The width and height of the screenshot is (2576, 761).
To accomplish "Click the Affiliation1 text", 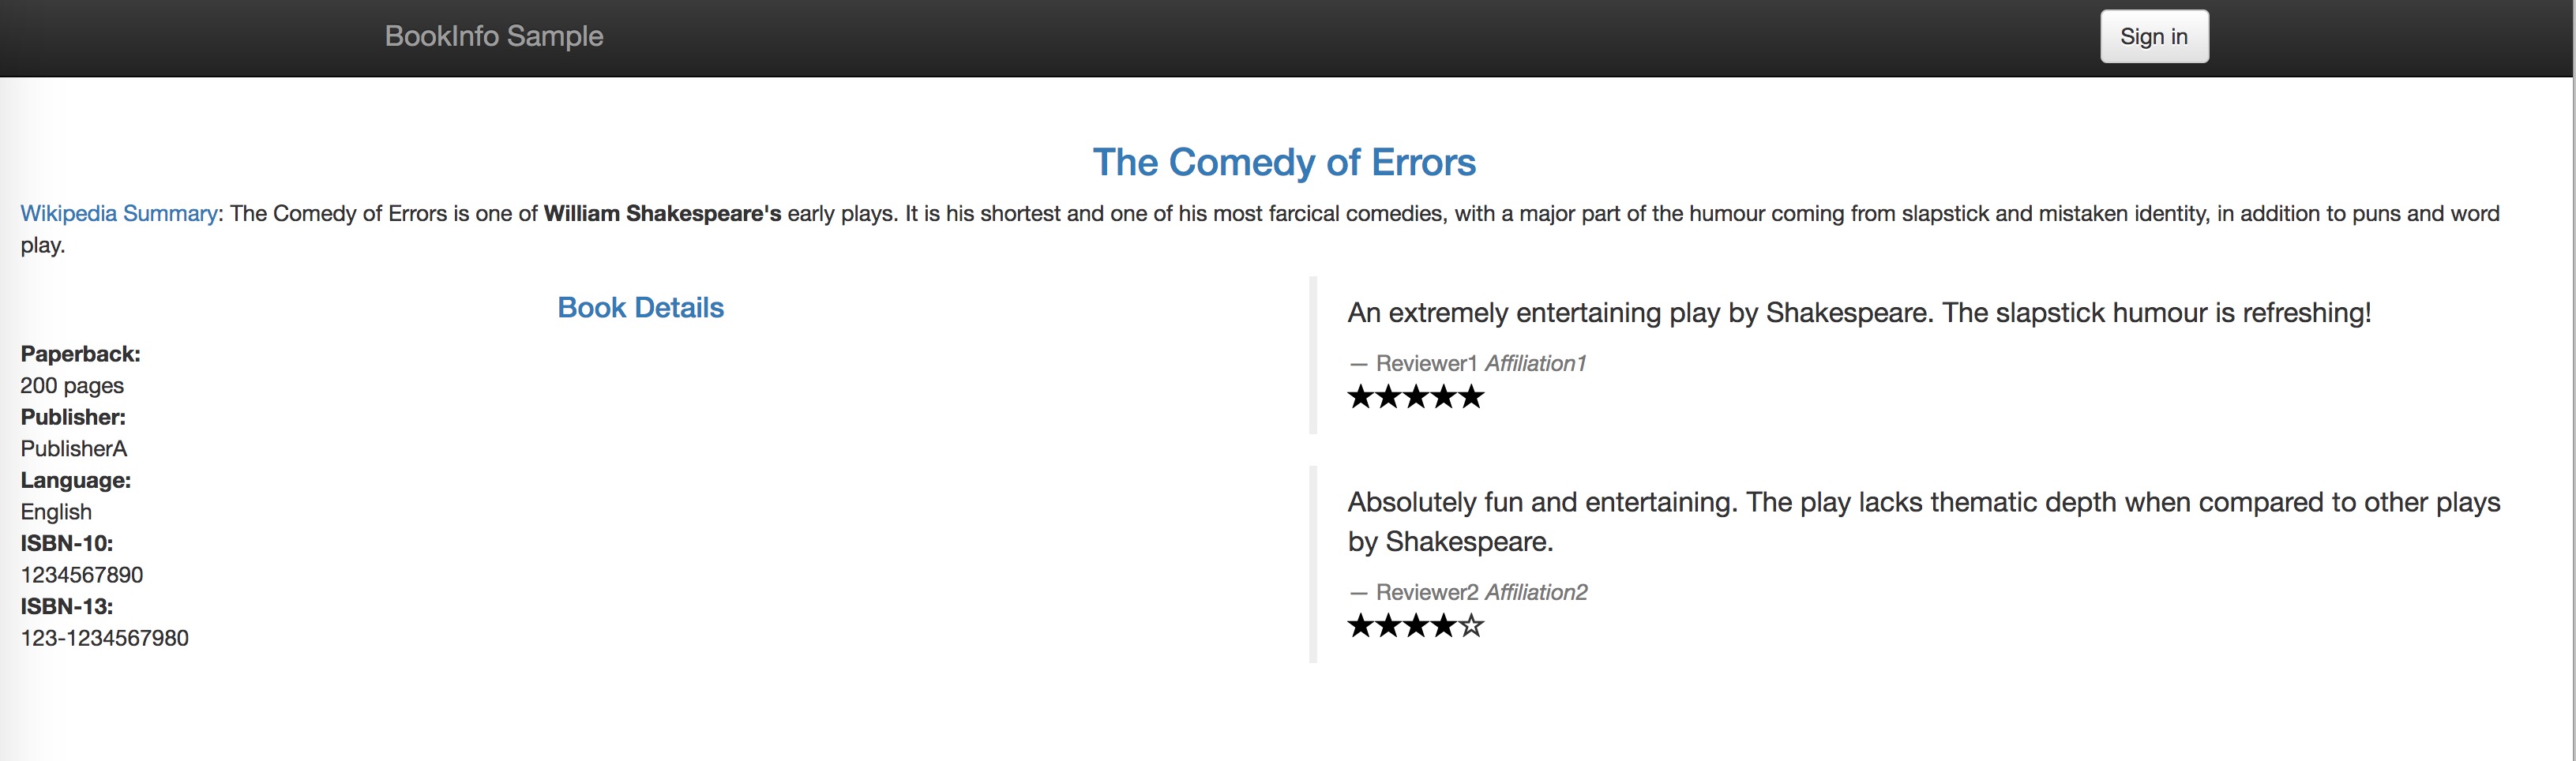I will point(1536,363).
